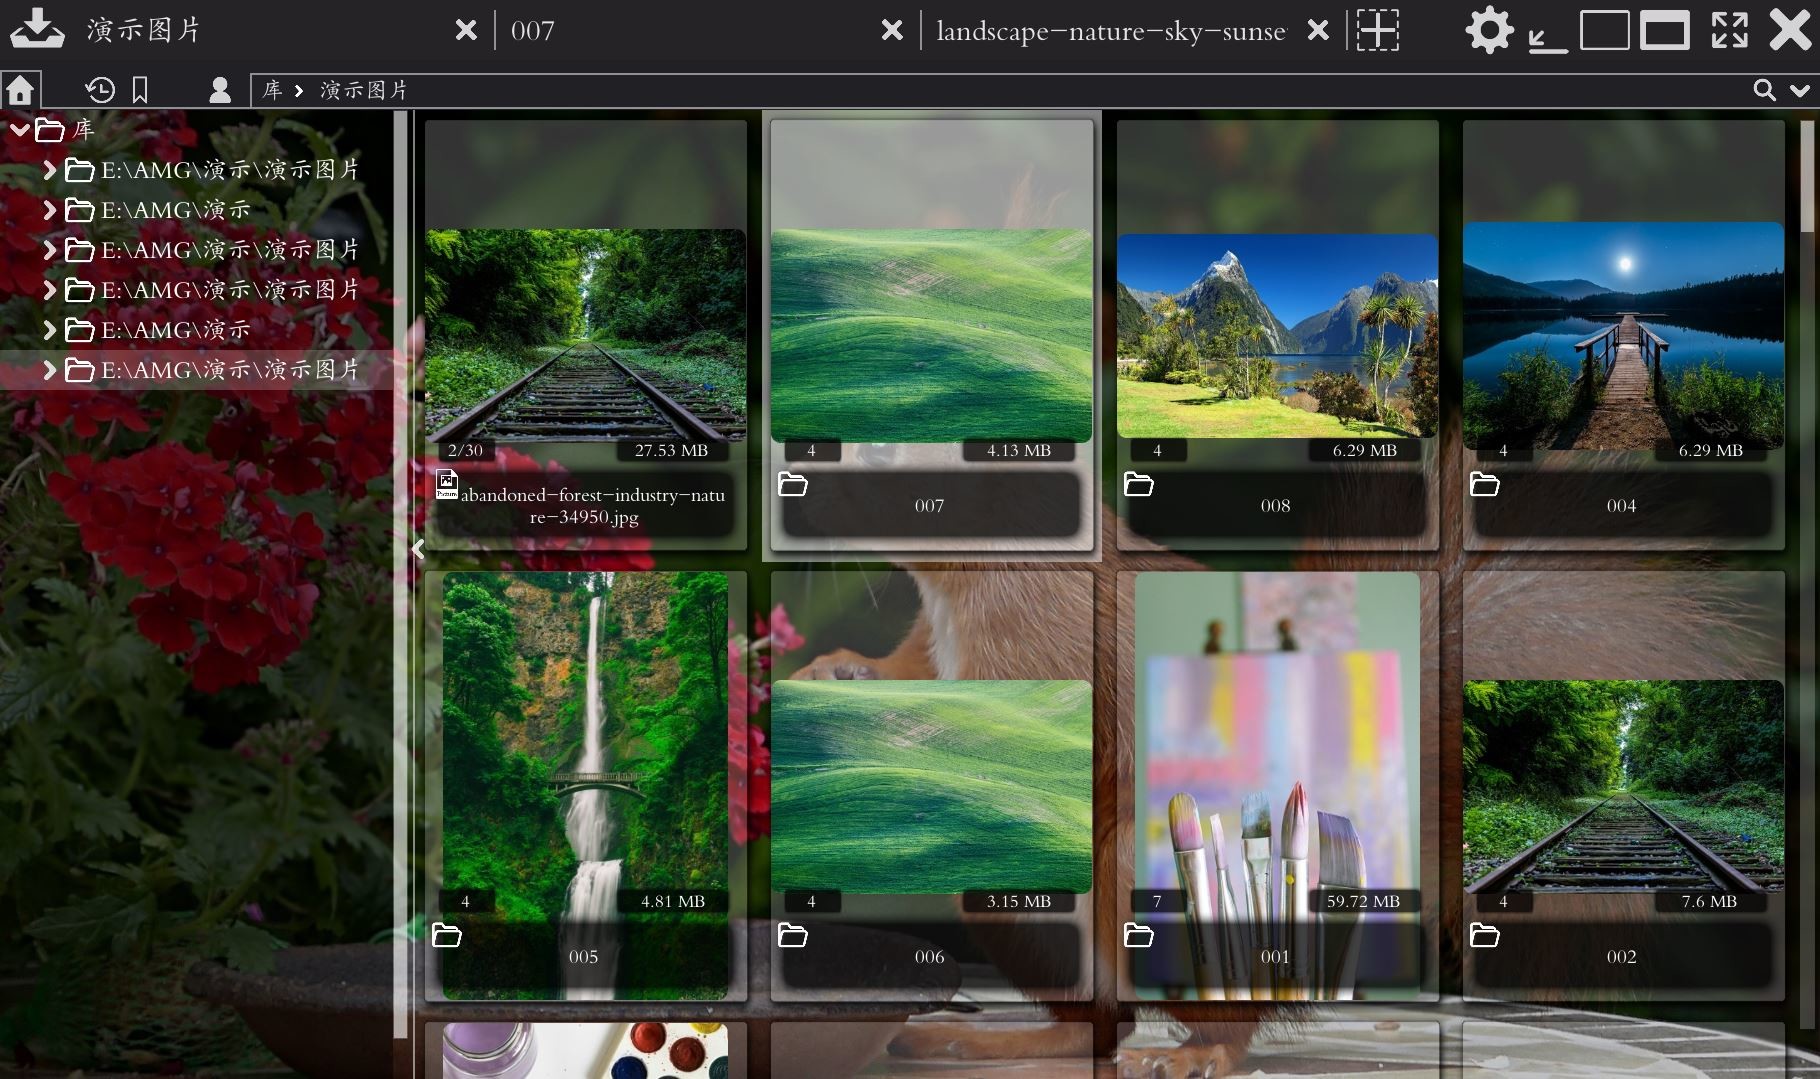The width and height of the screenshot is (1820, 1079).
Task: Click the home icon
Action: [20, 89]
